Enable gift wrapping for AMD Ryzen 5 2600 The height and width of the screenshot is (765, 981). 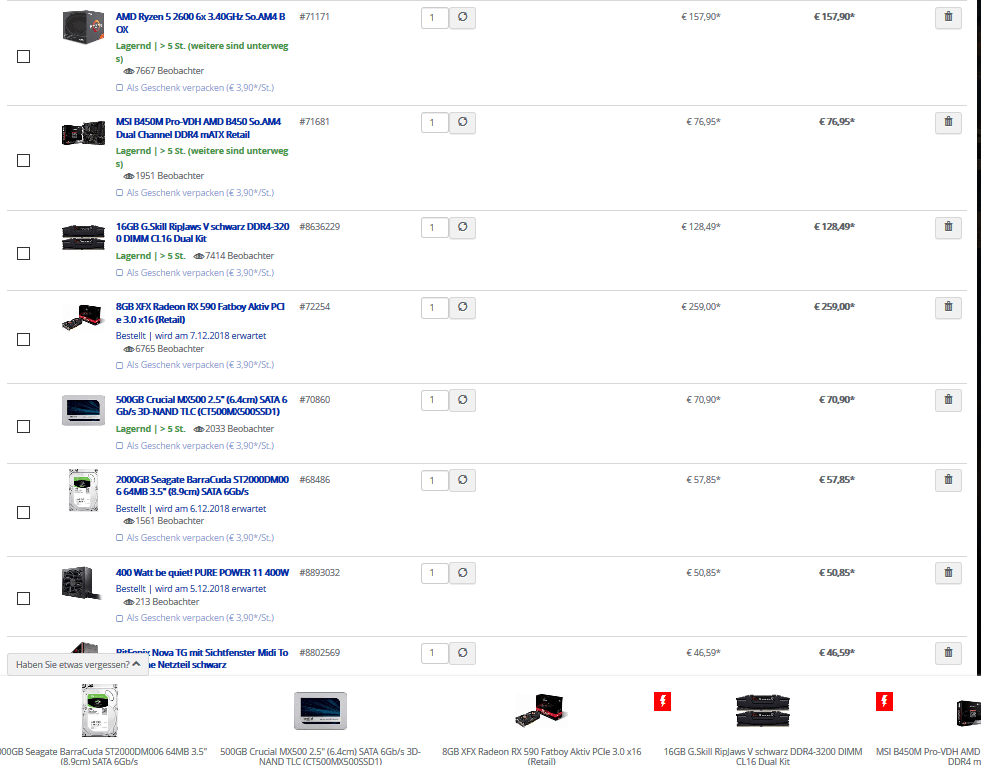119,88
